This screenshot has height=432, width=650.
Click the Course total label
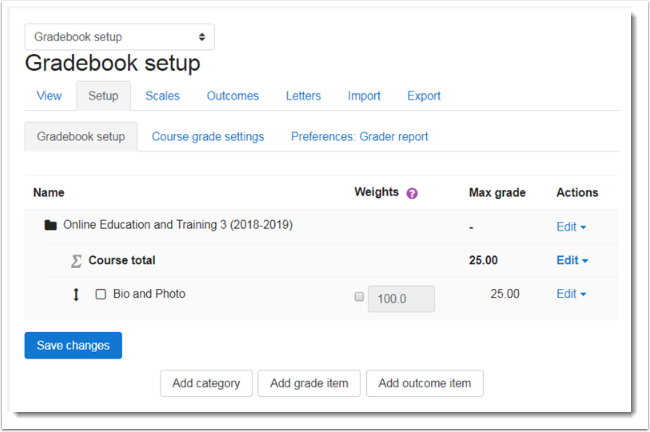(x=122, y=260)
